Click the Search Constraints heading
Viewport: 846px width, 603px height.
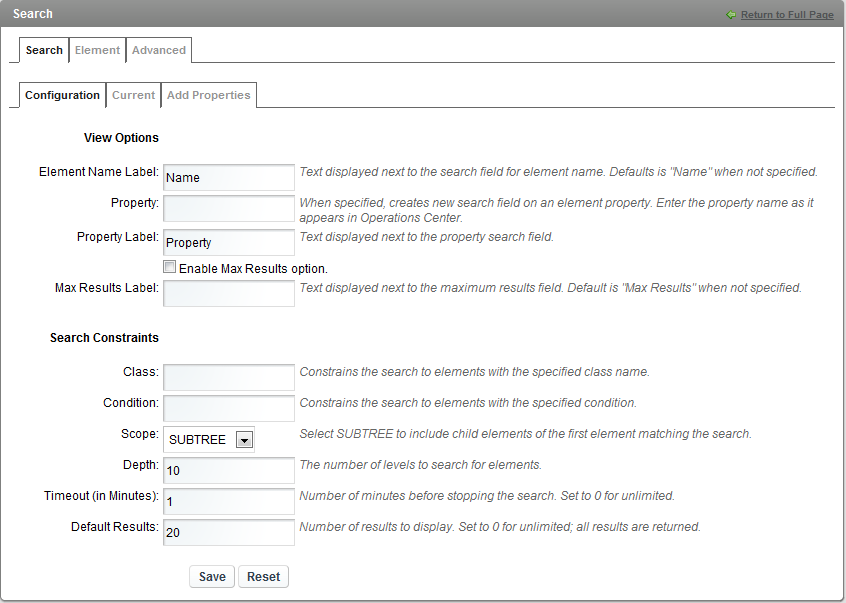pyautogui.click(x=104, y=338)
